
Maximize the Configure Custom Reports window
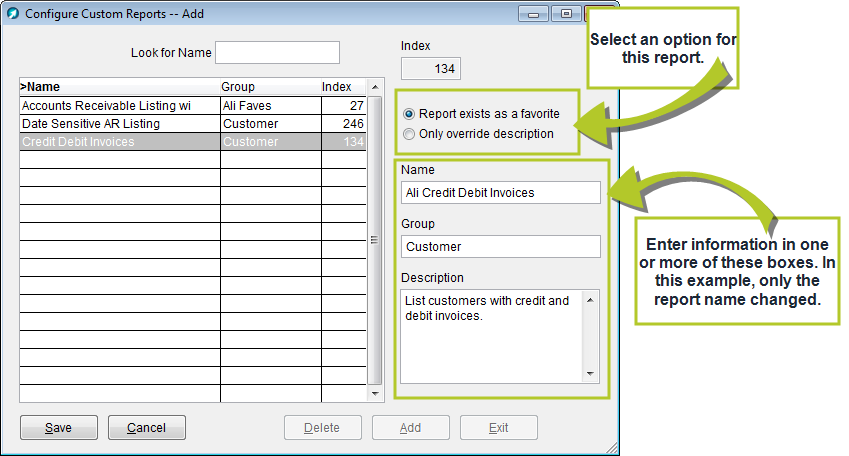coord(566,14)
